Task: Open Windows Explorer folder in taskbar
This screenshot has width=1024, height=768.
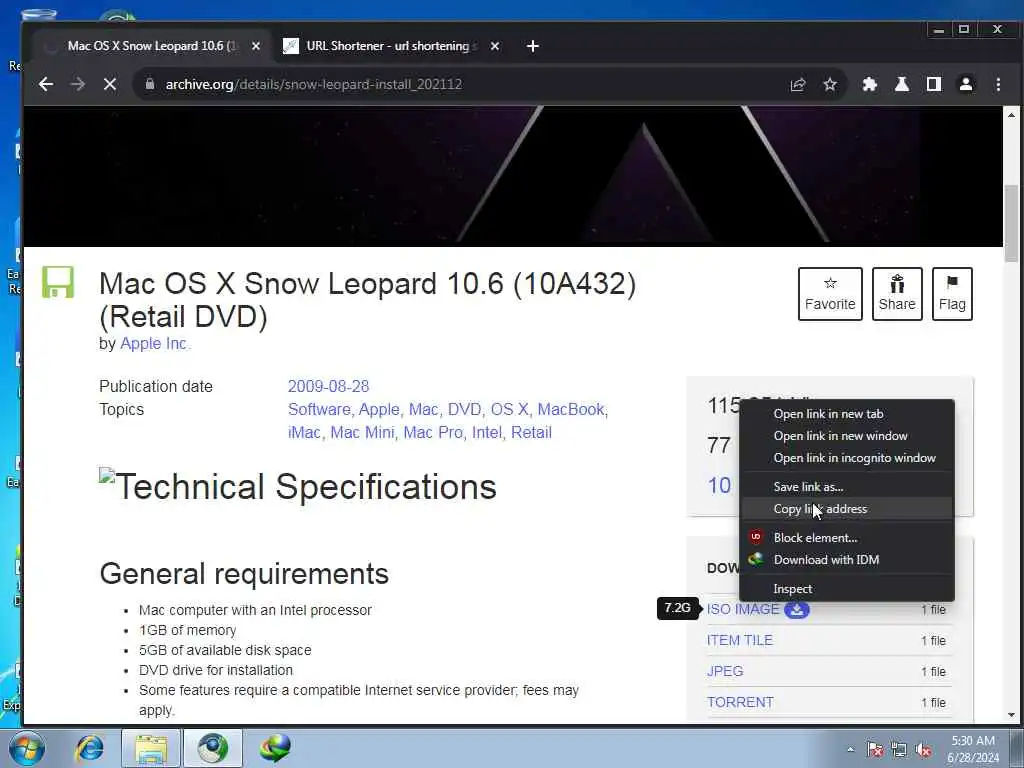Action: click(x=151, y=748)
